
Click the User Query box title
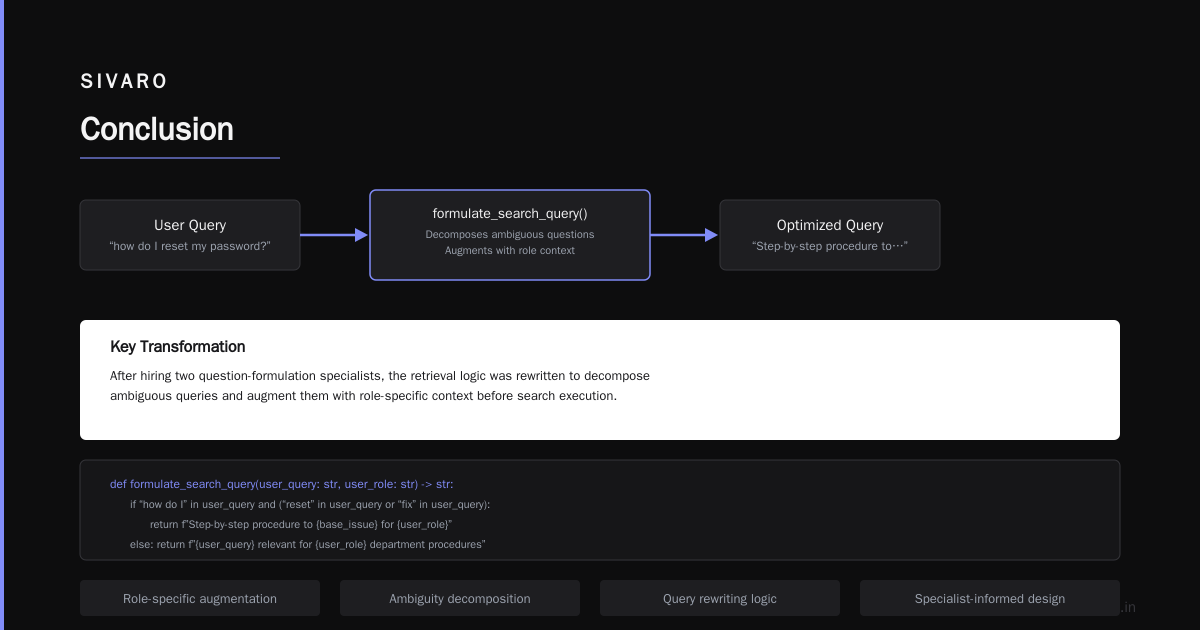tap(190, 225)
